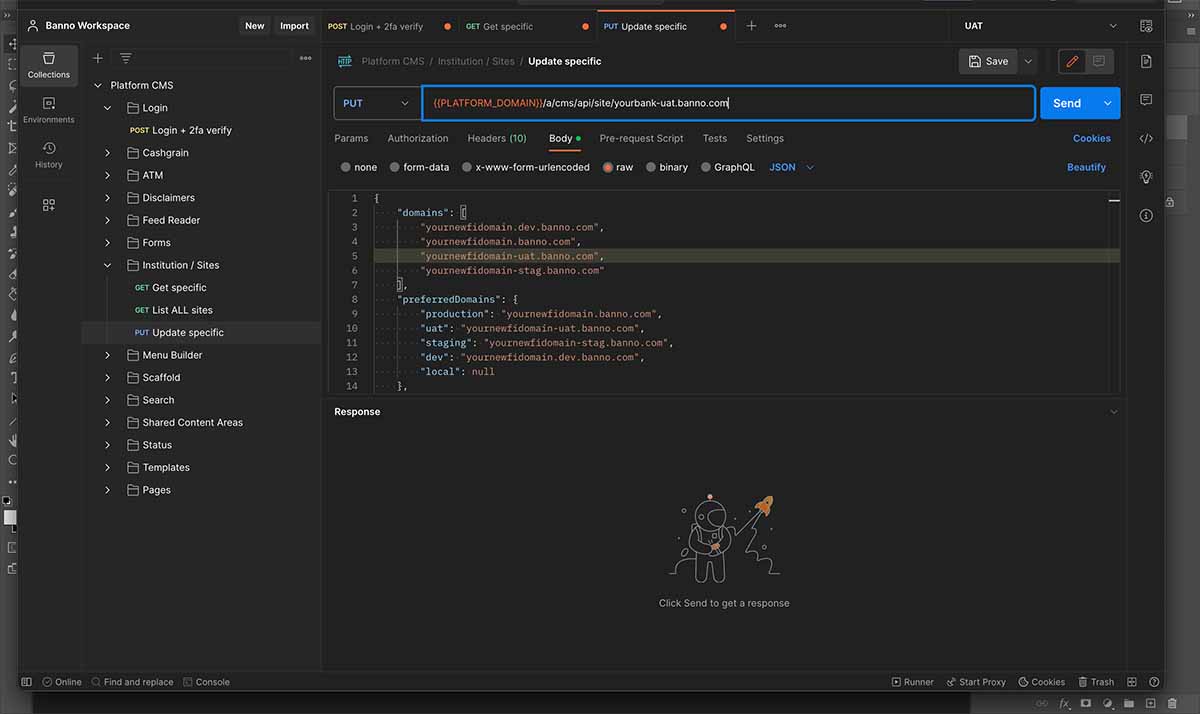Expand the Cashgrain folder
Viewport: 1200px width, 714px height.
coord(108,153)
